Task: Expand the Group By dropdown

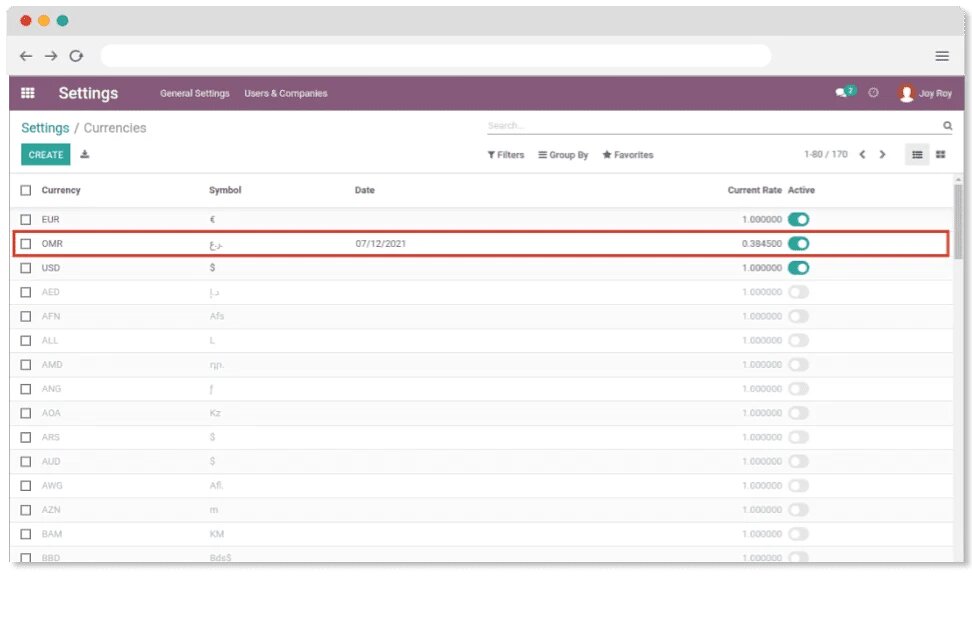Action: 563,155
